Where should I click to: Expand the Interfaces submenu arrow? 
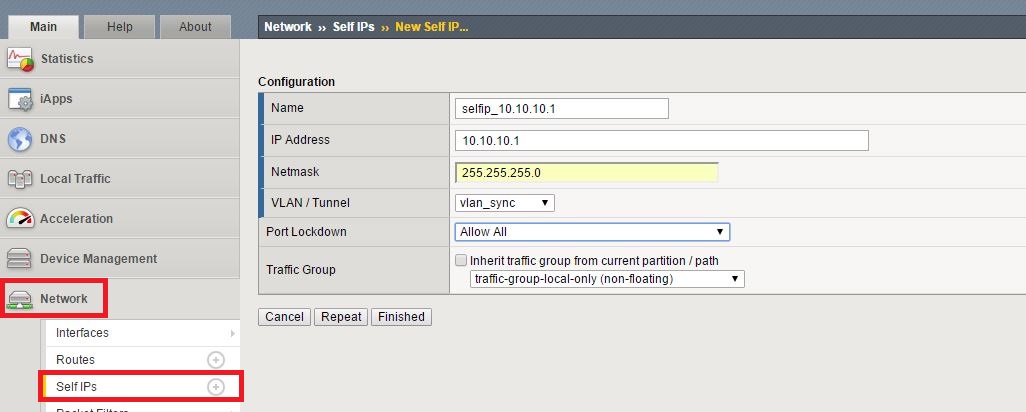(x=232, y=333)
